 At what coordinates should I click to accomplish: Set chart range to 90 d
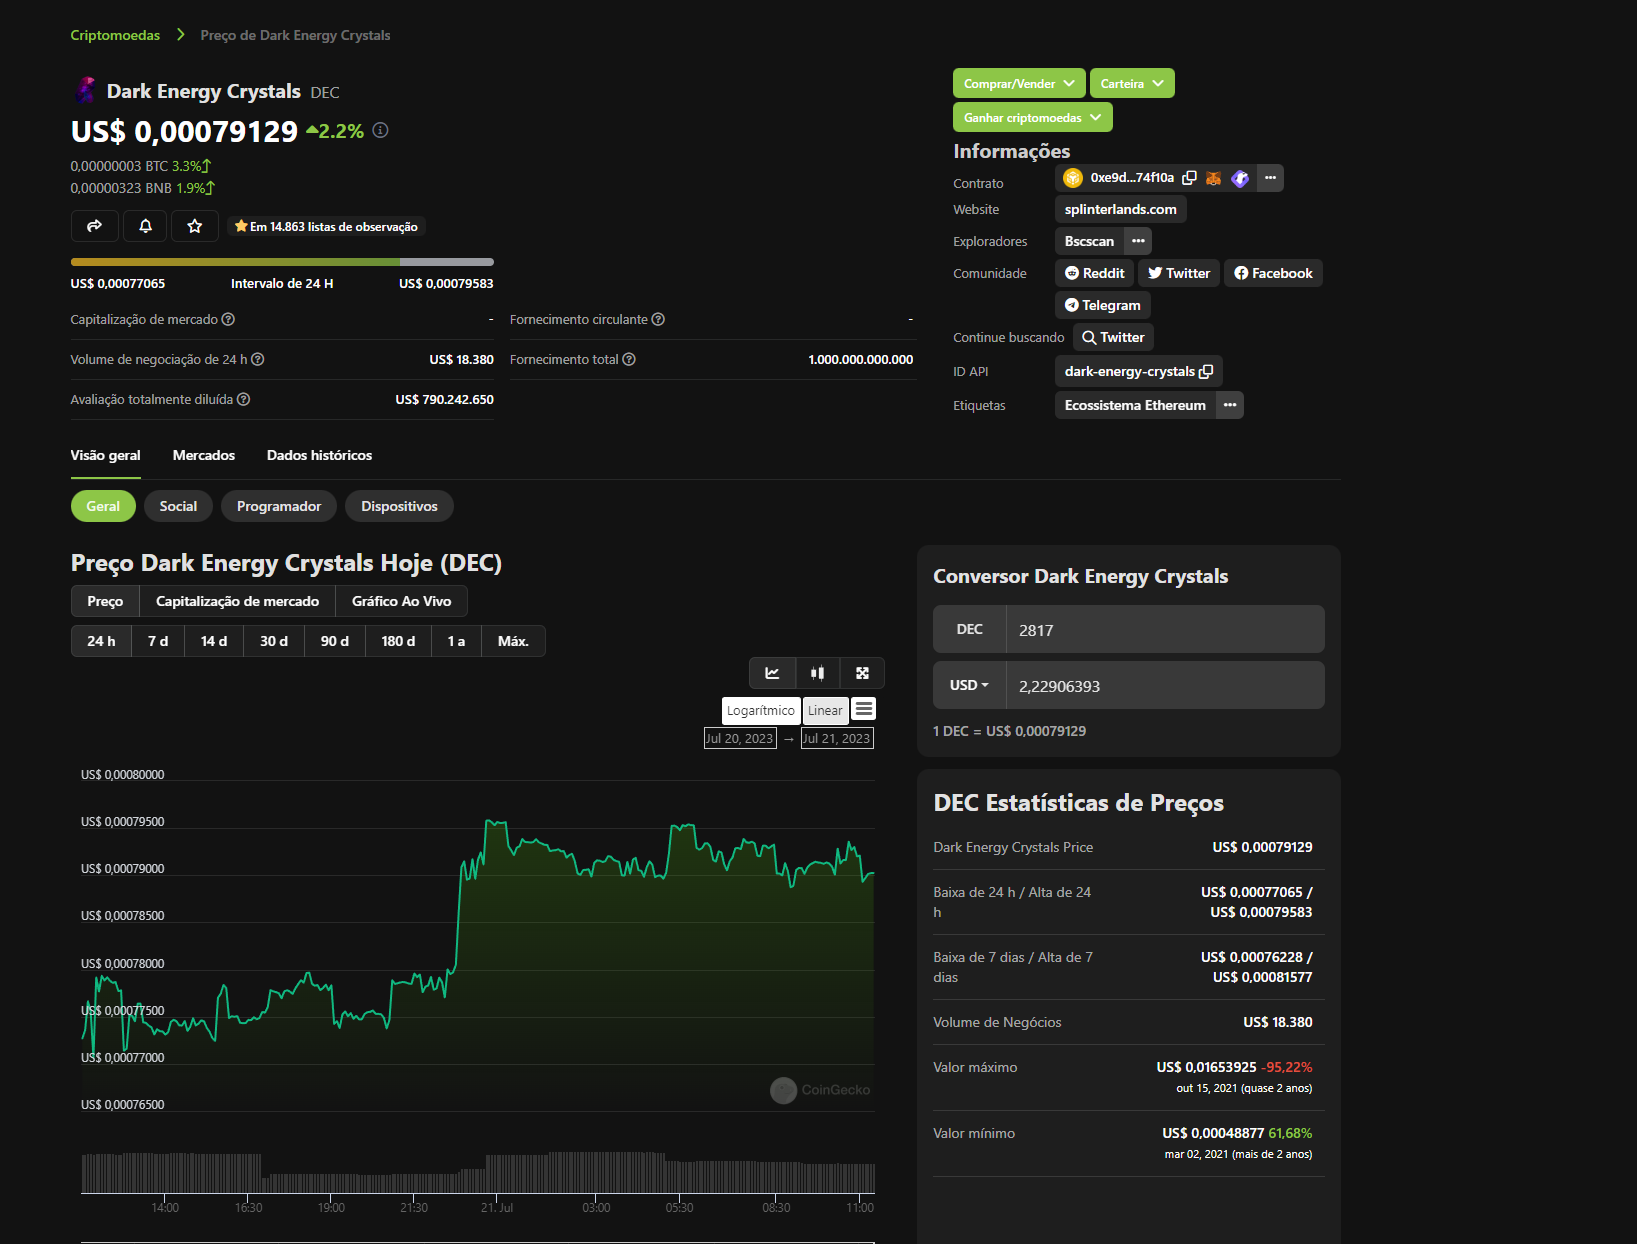tap(335, 641)
